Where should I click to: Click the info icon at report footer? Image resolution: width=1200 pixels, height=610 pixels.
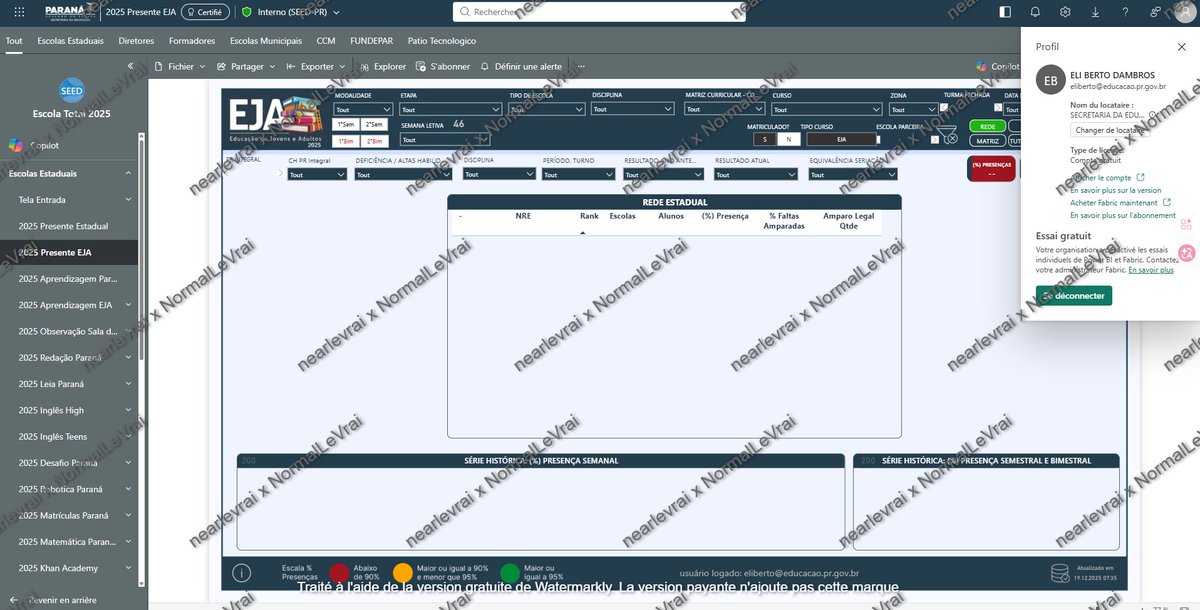[241, 573]
